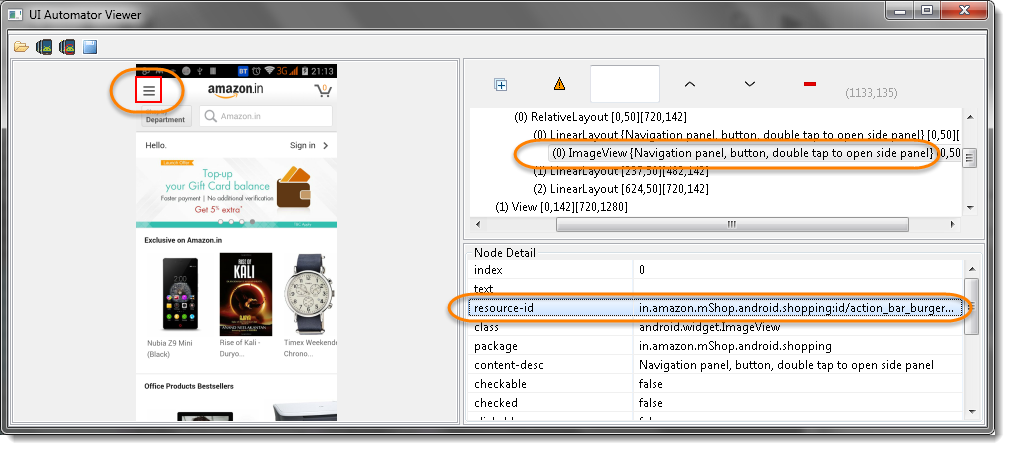Click the Sign in link in the preview
The width and height of the screenshot is (1010, 450).
[309, 145]
